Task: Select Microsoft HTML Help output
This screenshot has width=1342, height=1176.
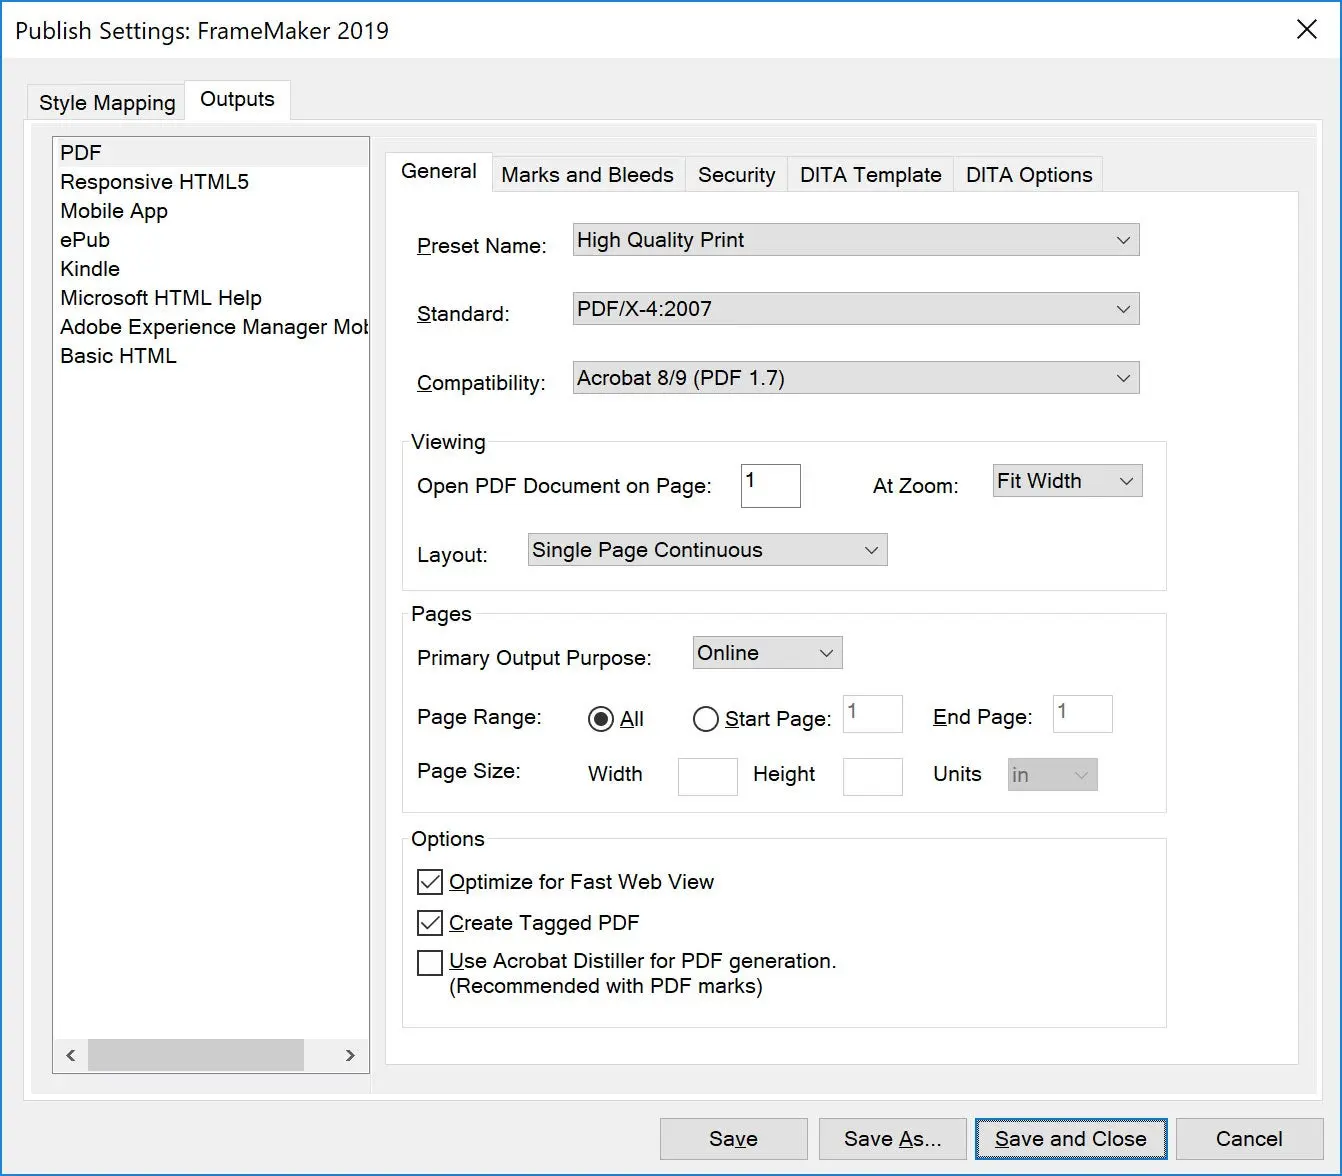Action: (x=160, y=297)
